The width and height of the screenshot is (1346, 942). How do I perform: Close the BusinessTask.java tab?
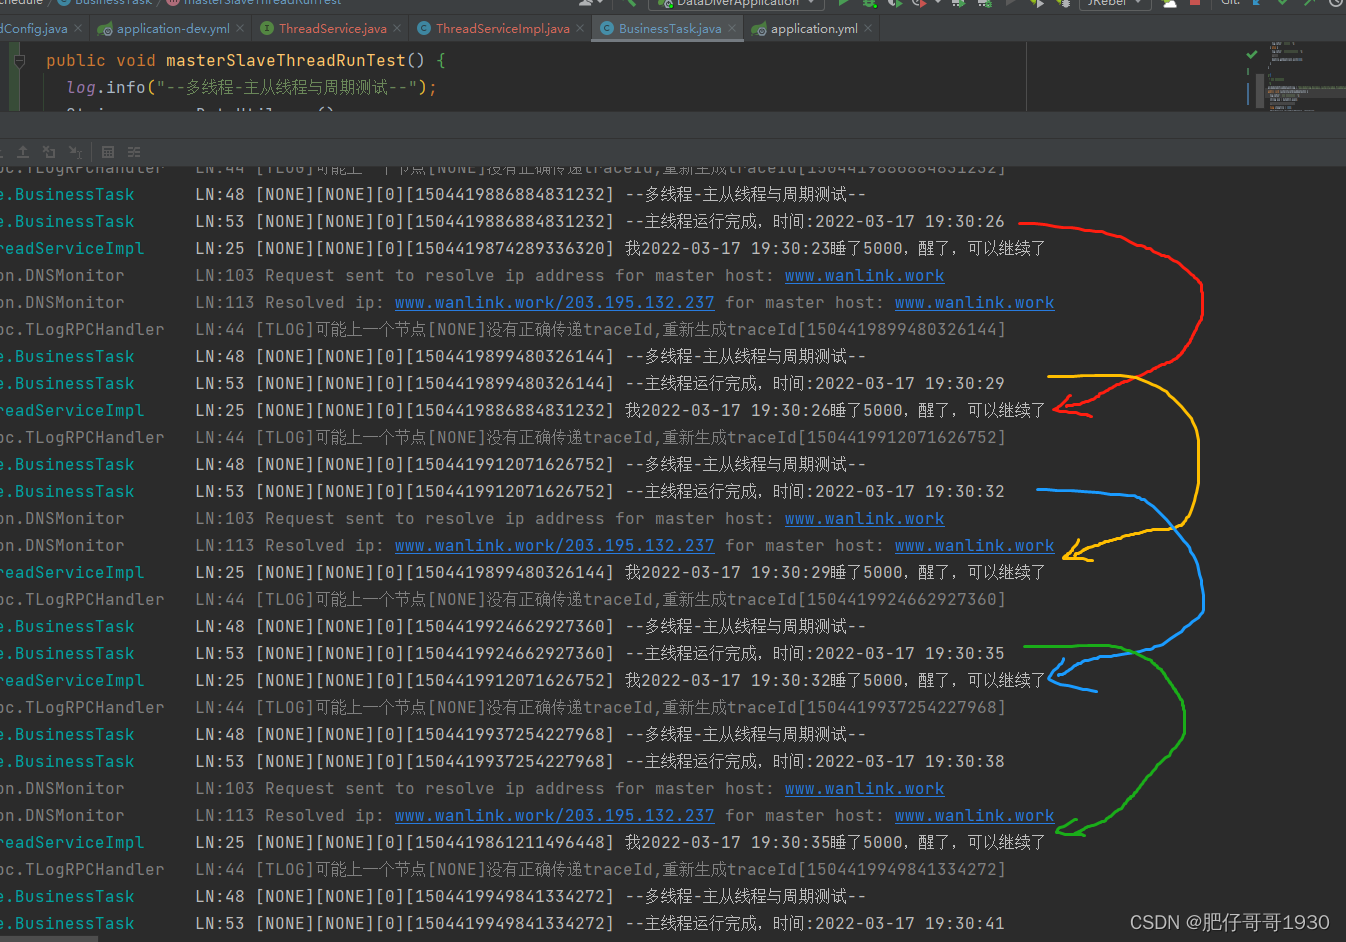pyautogui.click(x=732, y=29)
